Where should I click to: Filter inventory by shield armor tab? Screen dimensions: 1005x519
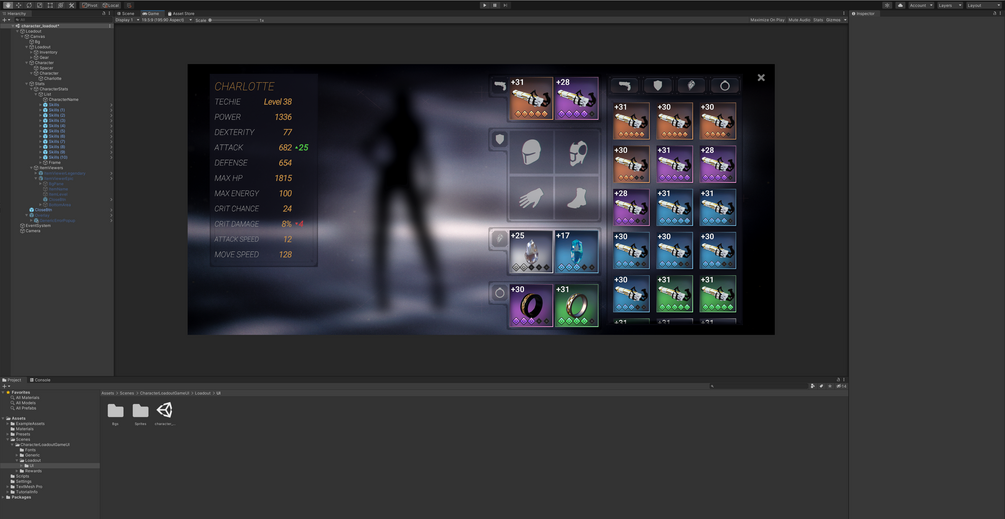658,85
